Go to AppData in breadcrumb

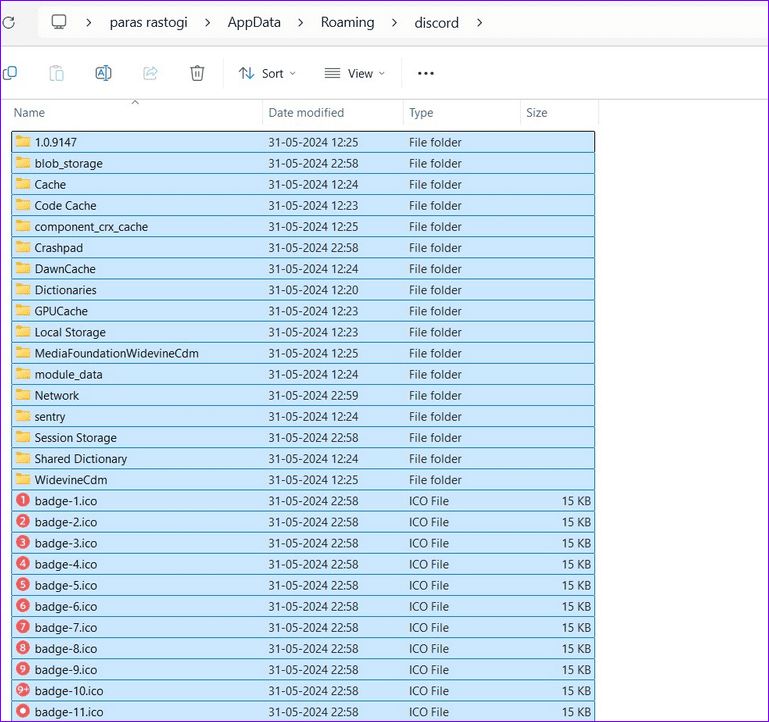pyautogui.click(x=254, y=23)
